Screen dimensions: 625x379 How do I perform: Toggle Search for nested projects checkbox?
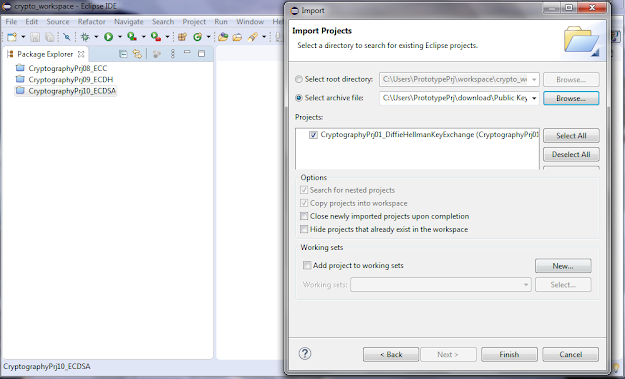pyautogui.click(x=304, y=190)
